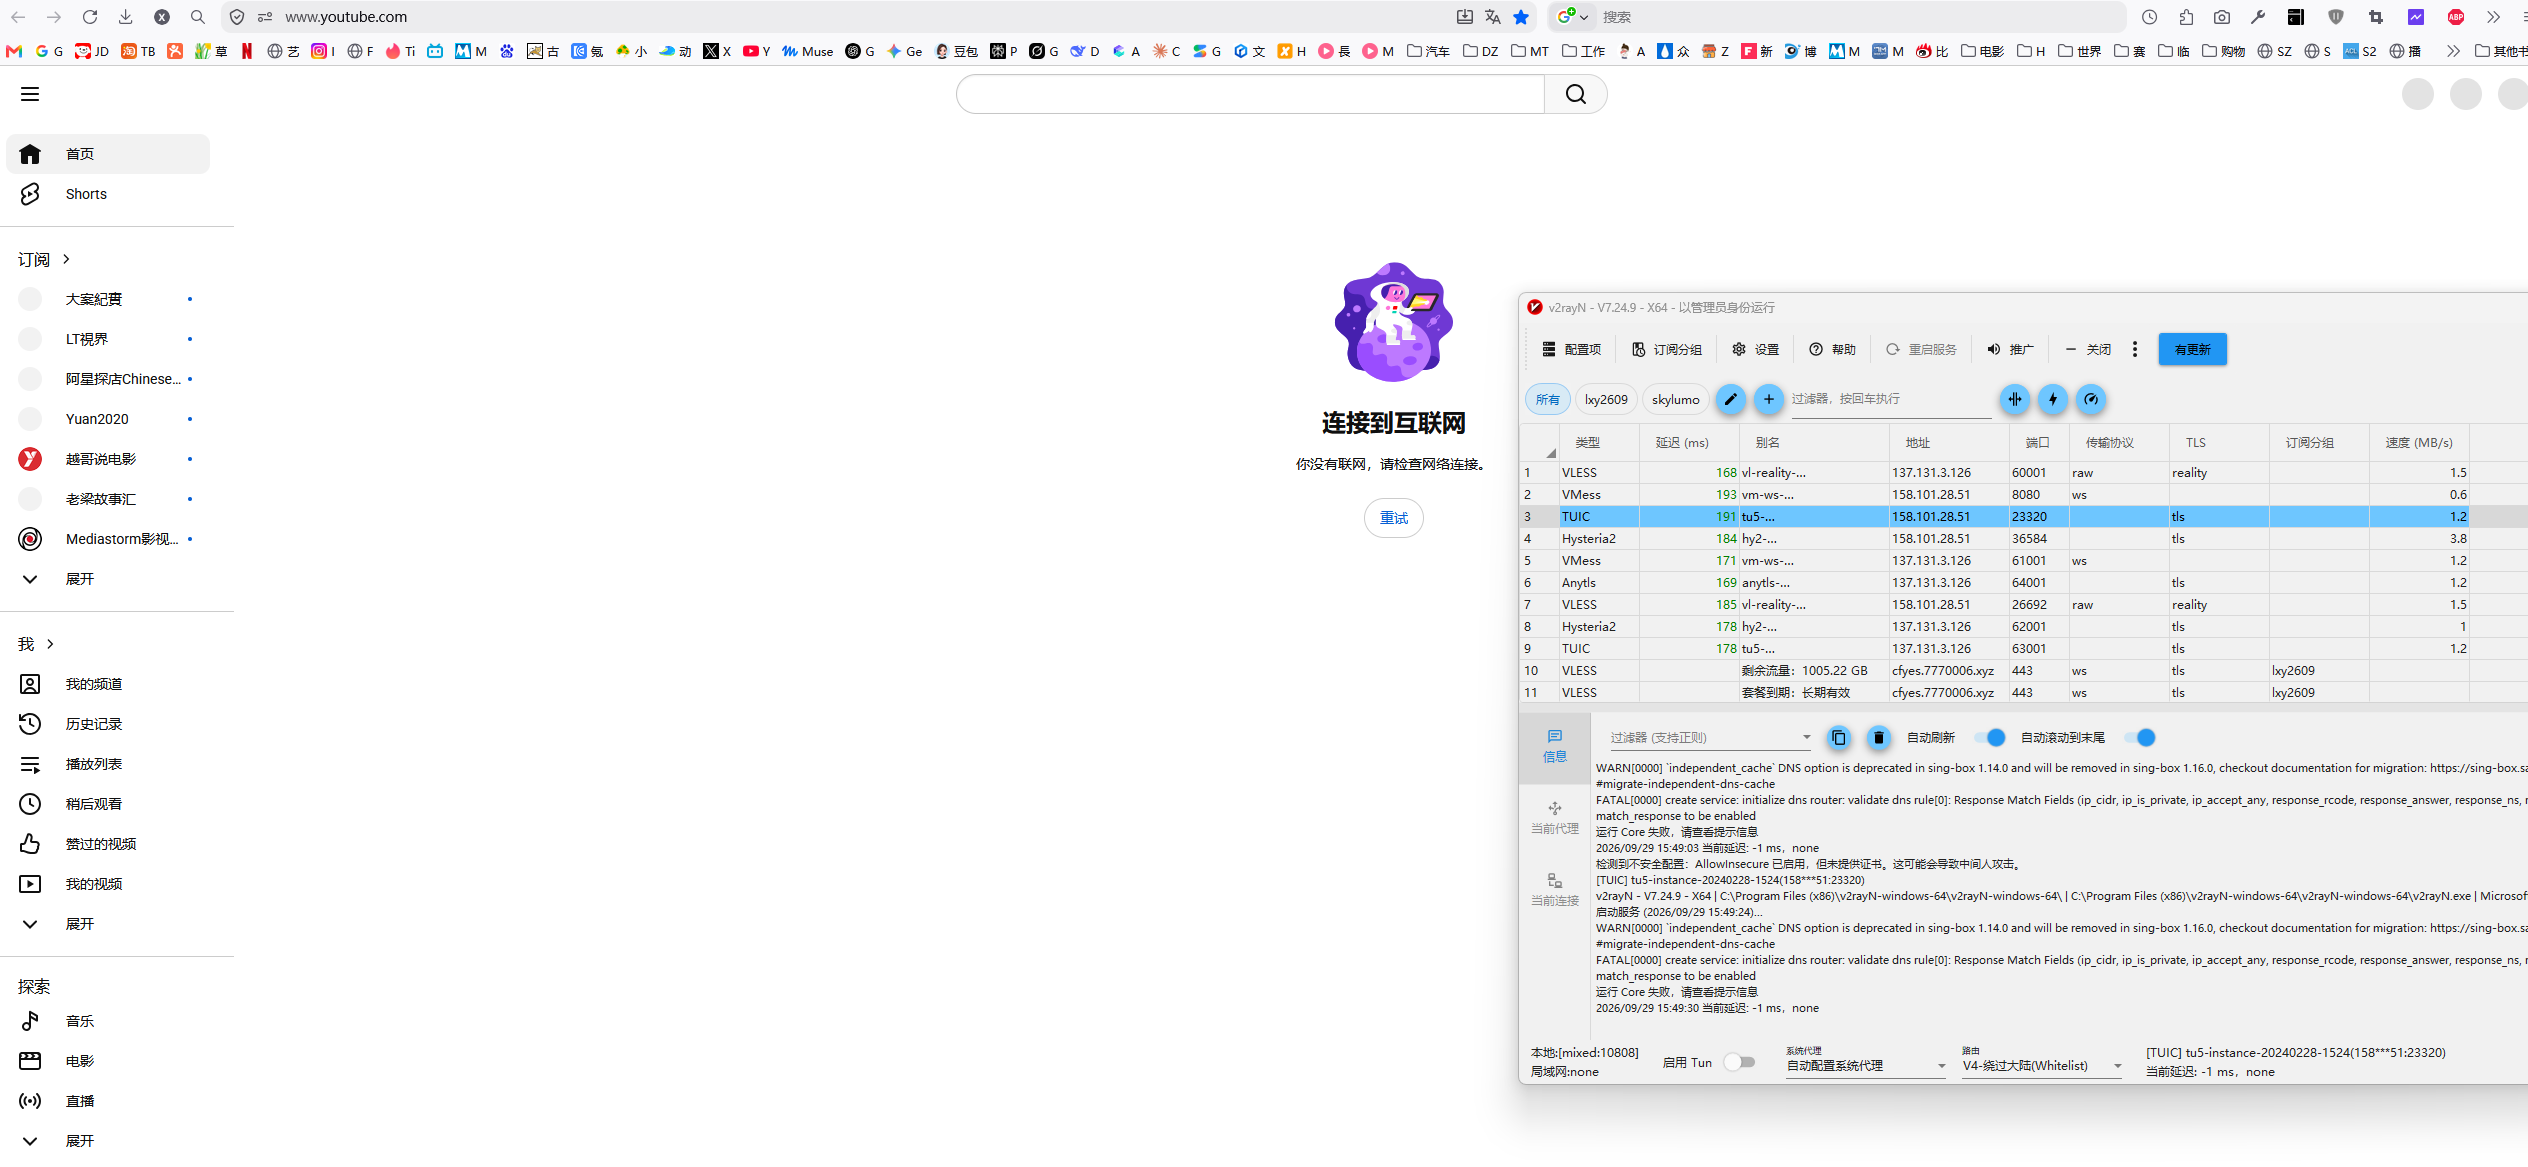Open the log filter regex dropdown

click(1710, 738)
